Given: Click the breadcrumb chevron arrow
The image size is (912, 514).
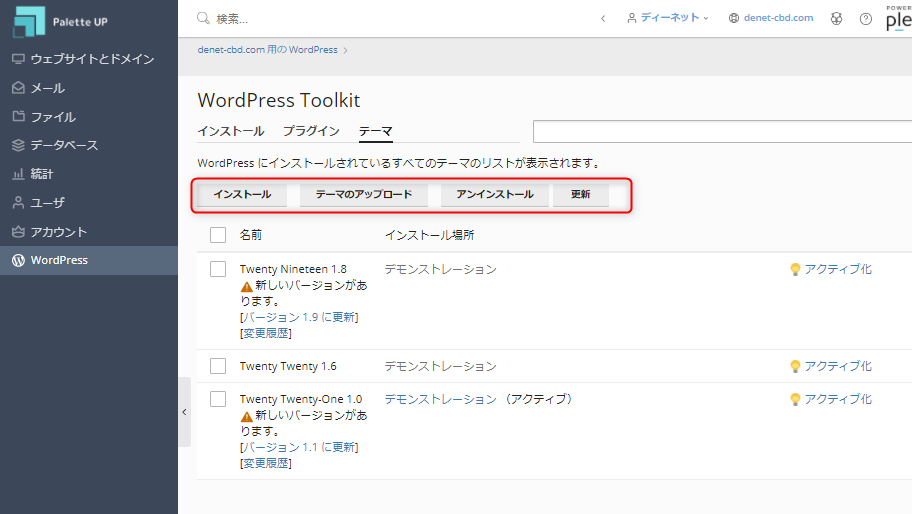Looking at the screenshot, I should [x=345, y=51].
